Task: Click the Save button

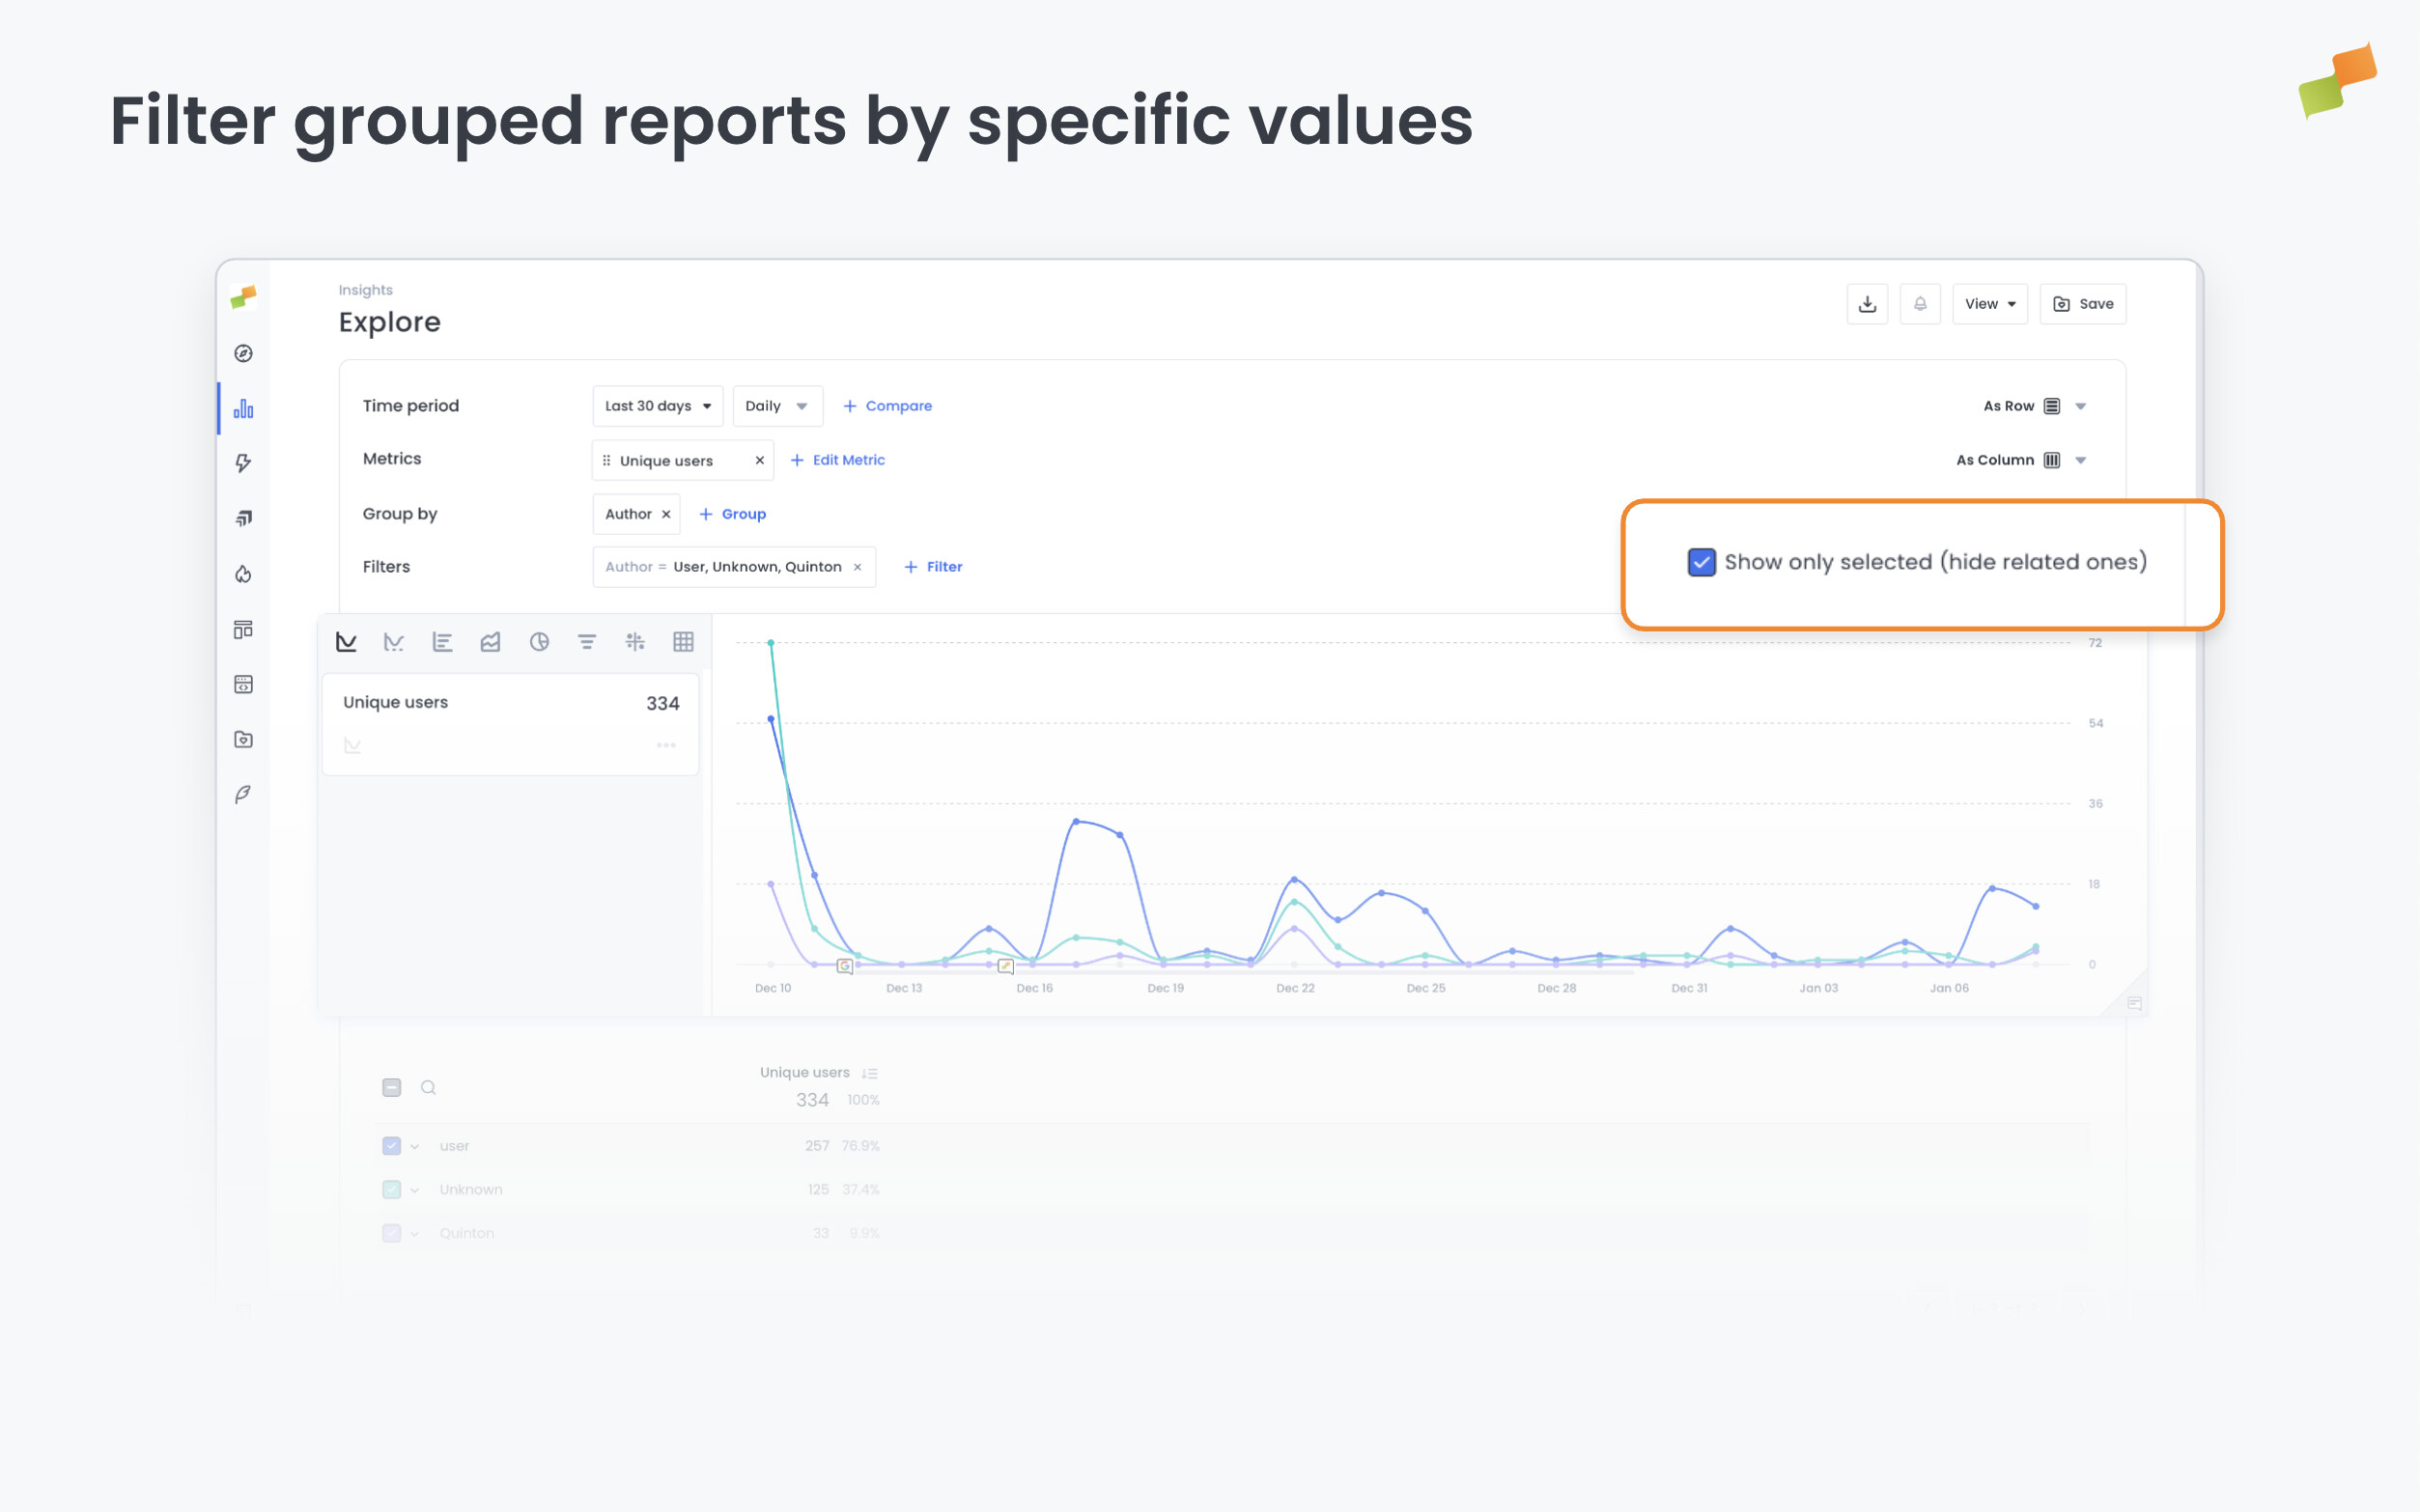Action: [2083, 303]
